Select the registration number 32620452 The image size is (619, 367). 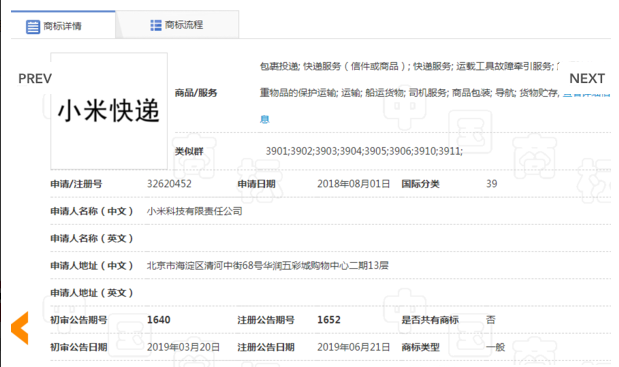[169, 184]
